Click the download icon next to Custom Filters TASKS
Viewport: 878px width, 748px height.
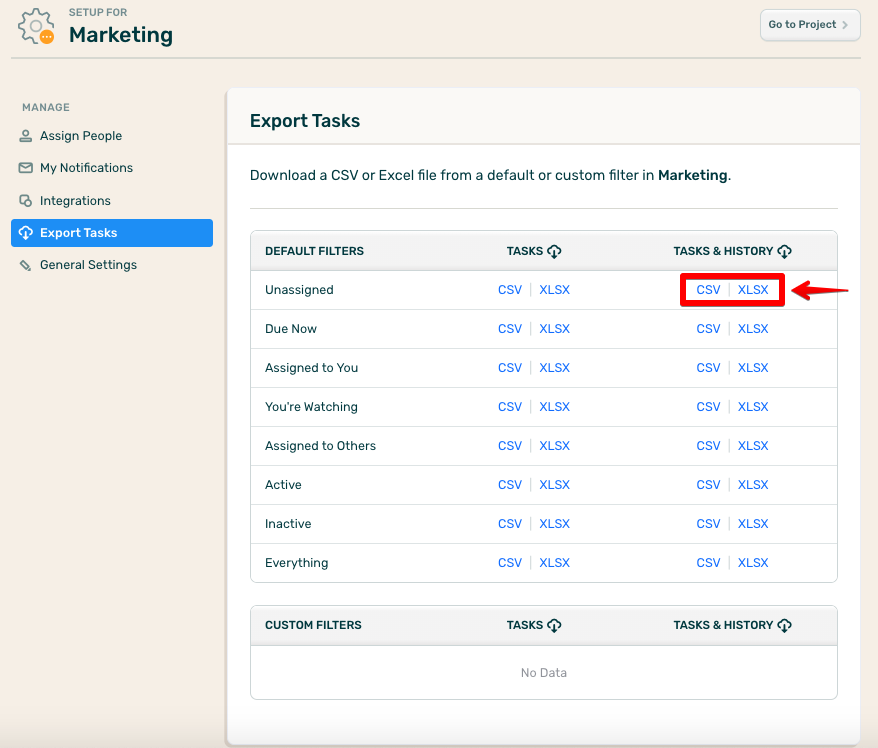click(554, 625)
